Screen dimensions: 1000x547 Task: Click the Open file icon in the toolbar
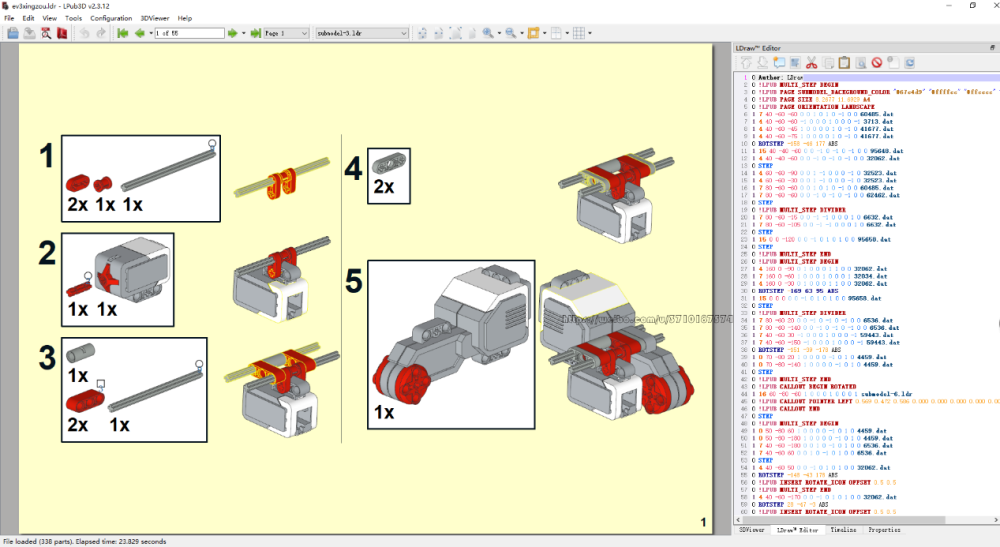point(13,33)
